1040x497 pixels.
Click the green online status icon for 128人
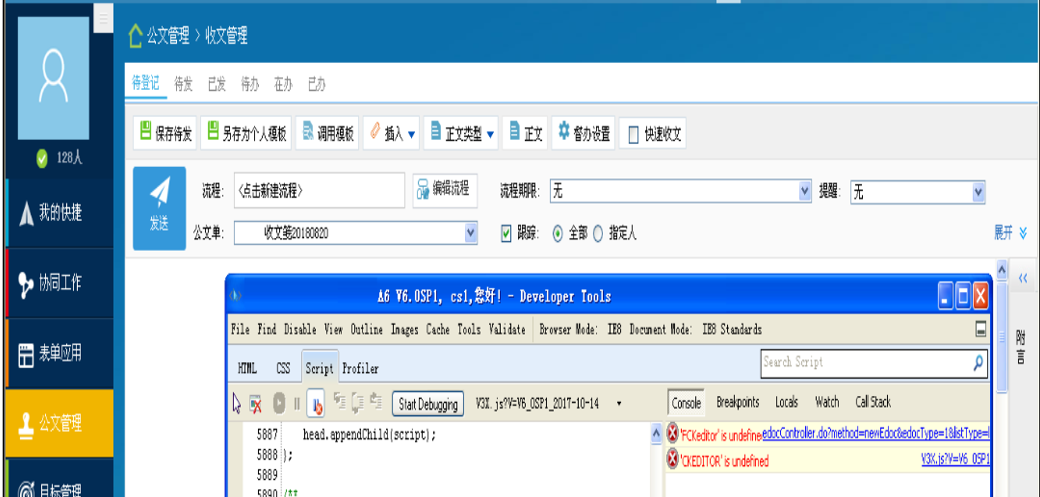(x=42, y=158)
